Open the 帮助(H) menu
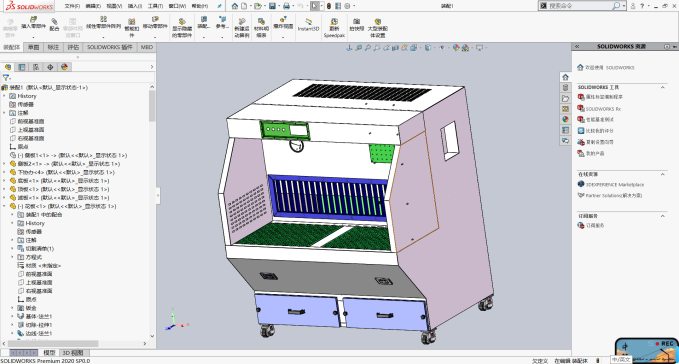The width and height of the screenshot is (679, 364). coord(200,6)
